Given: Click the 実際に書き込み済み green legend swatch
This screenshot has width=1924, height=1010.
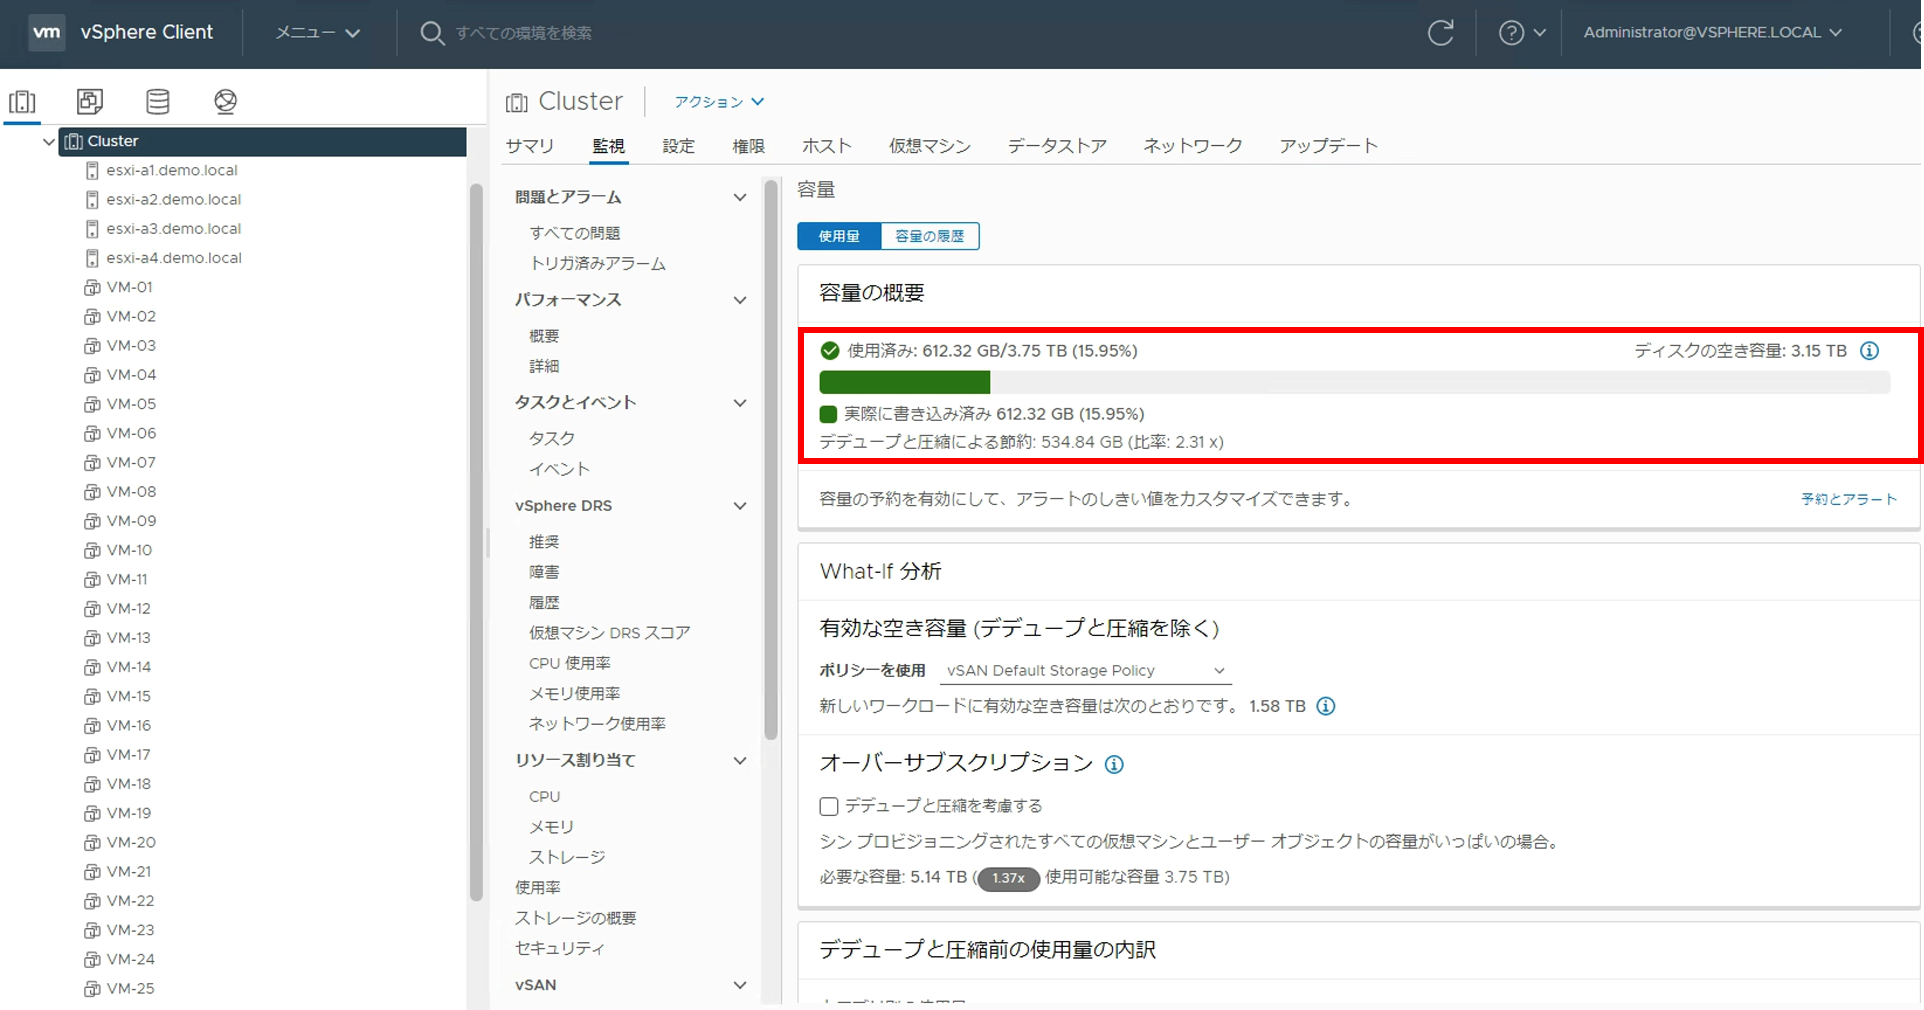Looking at the screenshot, I should pyautogui.click(x=828, y=414).
